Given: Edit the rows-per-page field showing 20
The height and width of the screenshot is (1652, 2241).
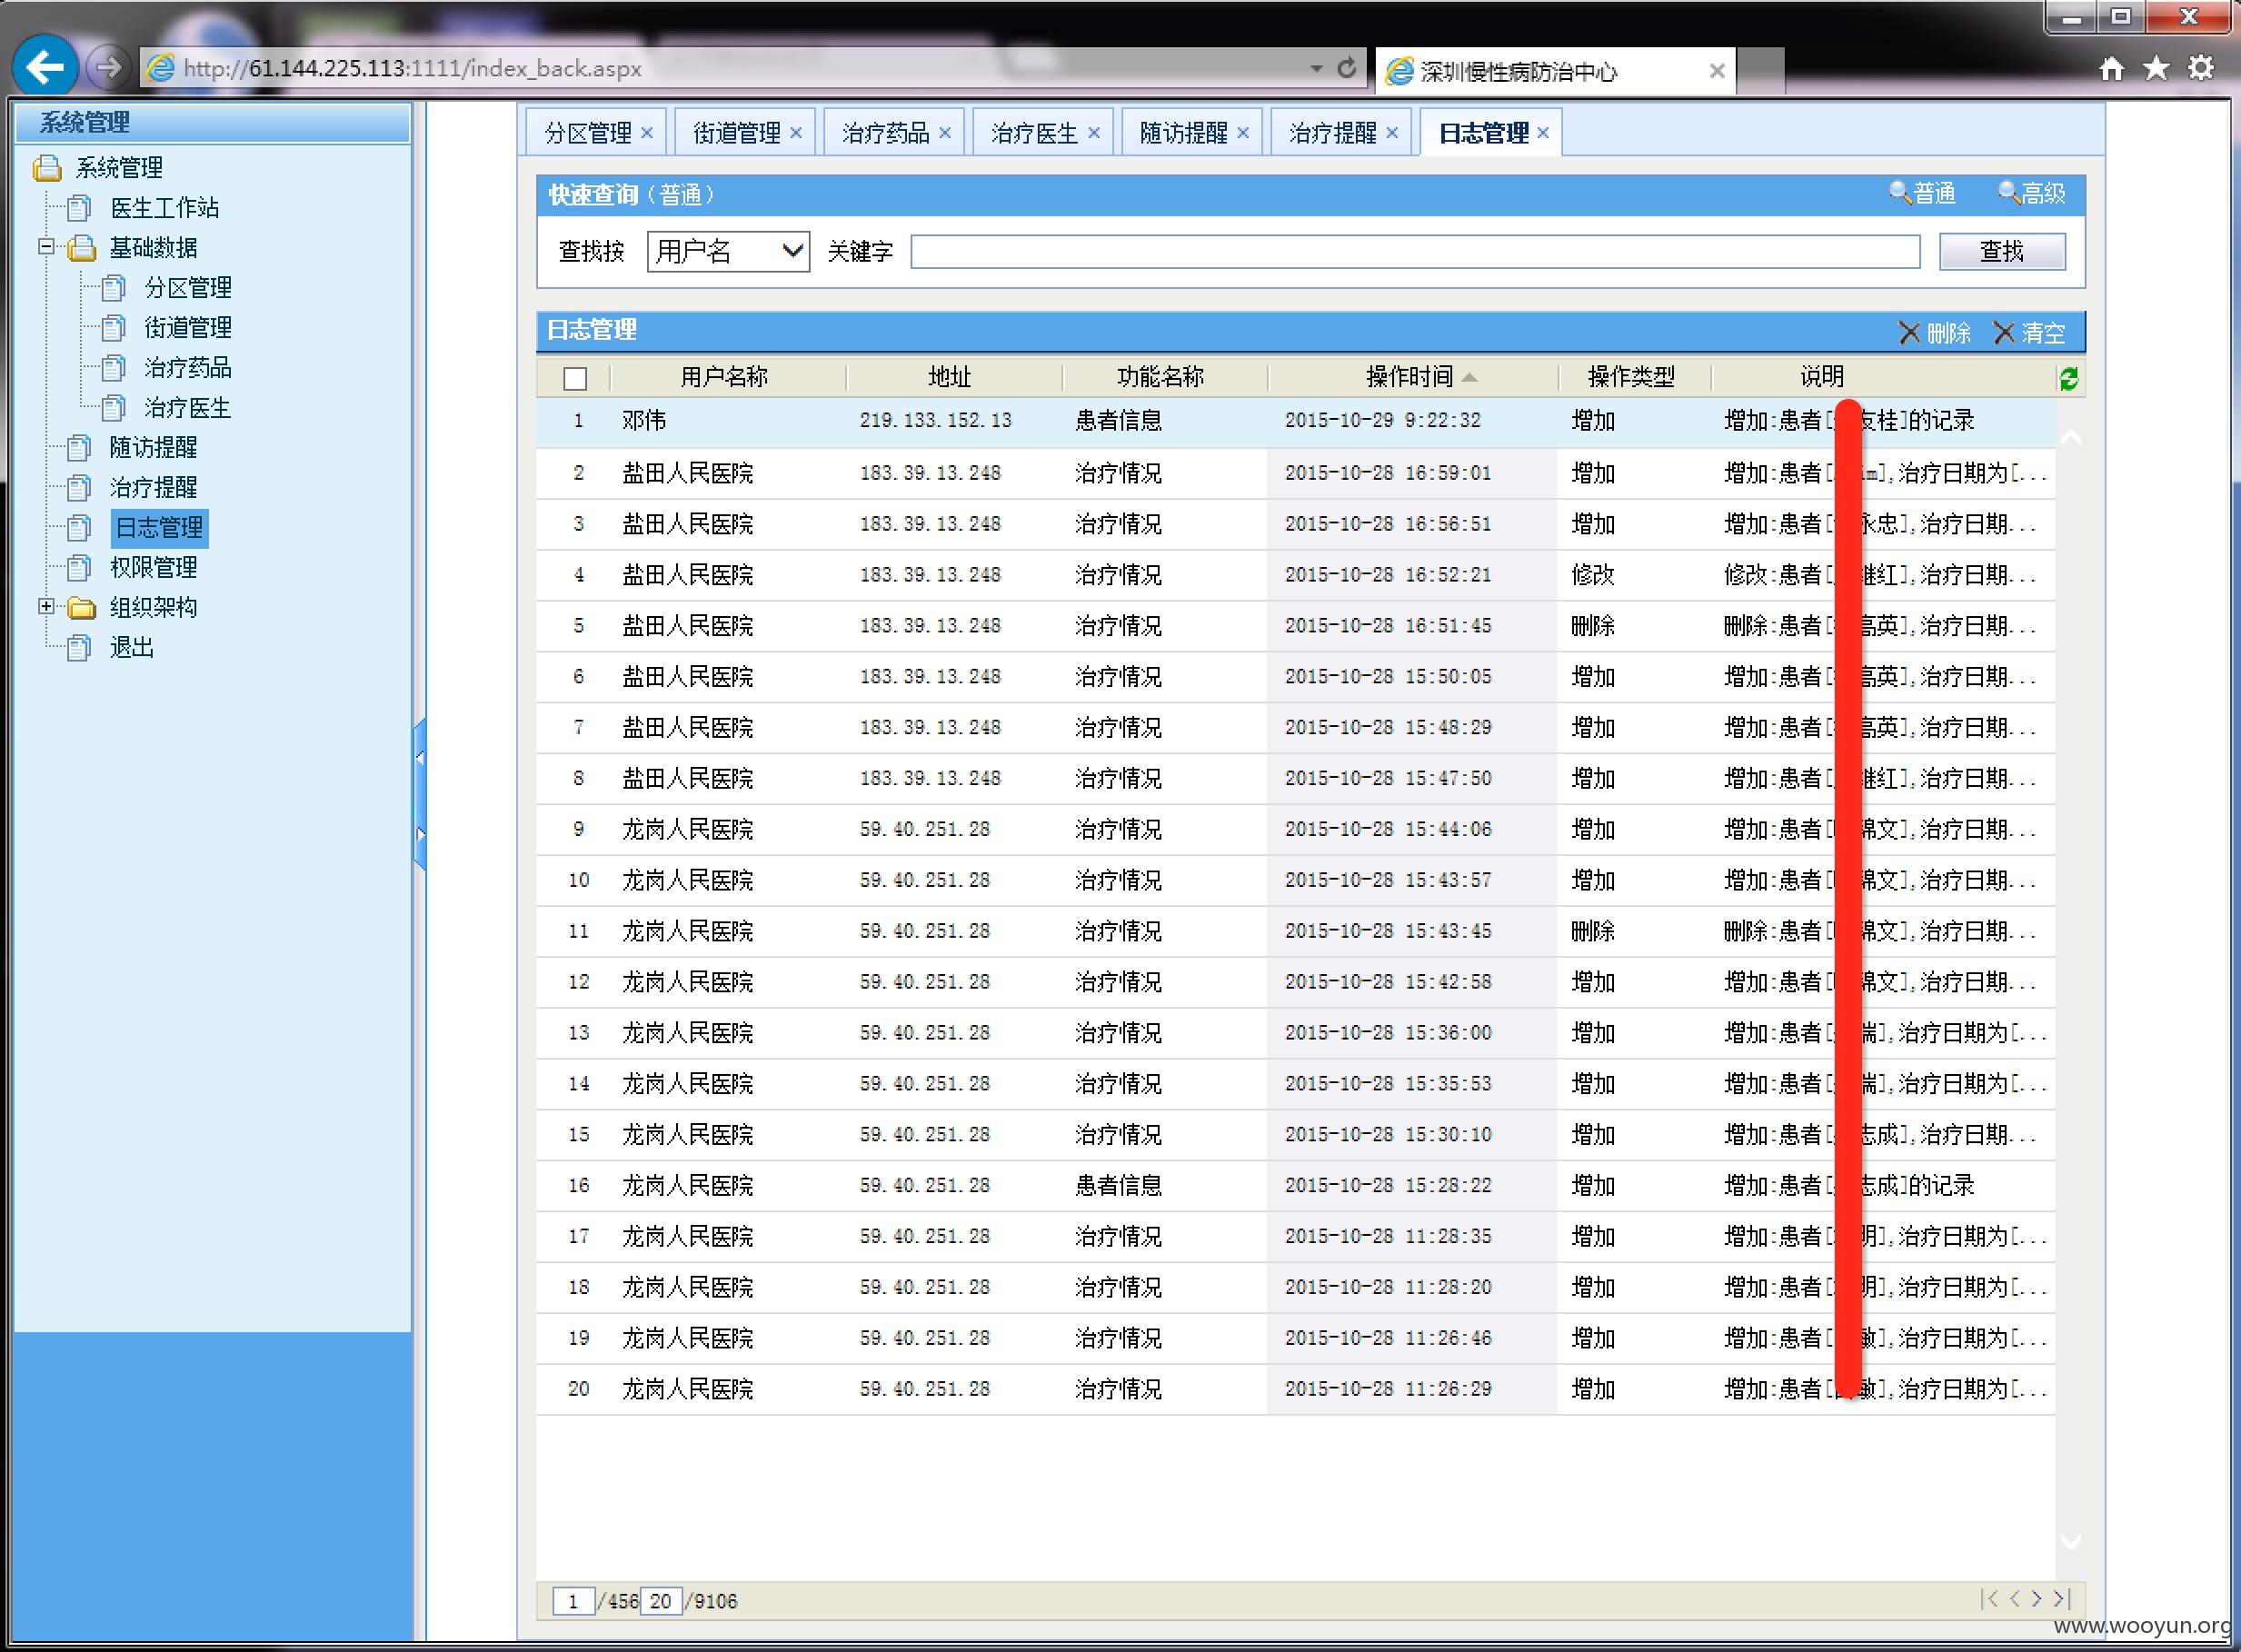Looking at the screenshot, I should (x=660, y=1601).
